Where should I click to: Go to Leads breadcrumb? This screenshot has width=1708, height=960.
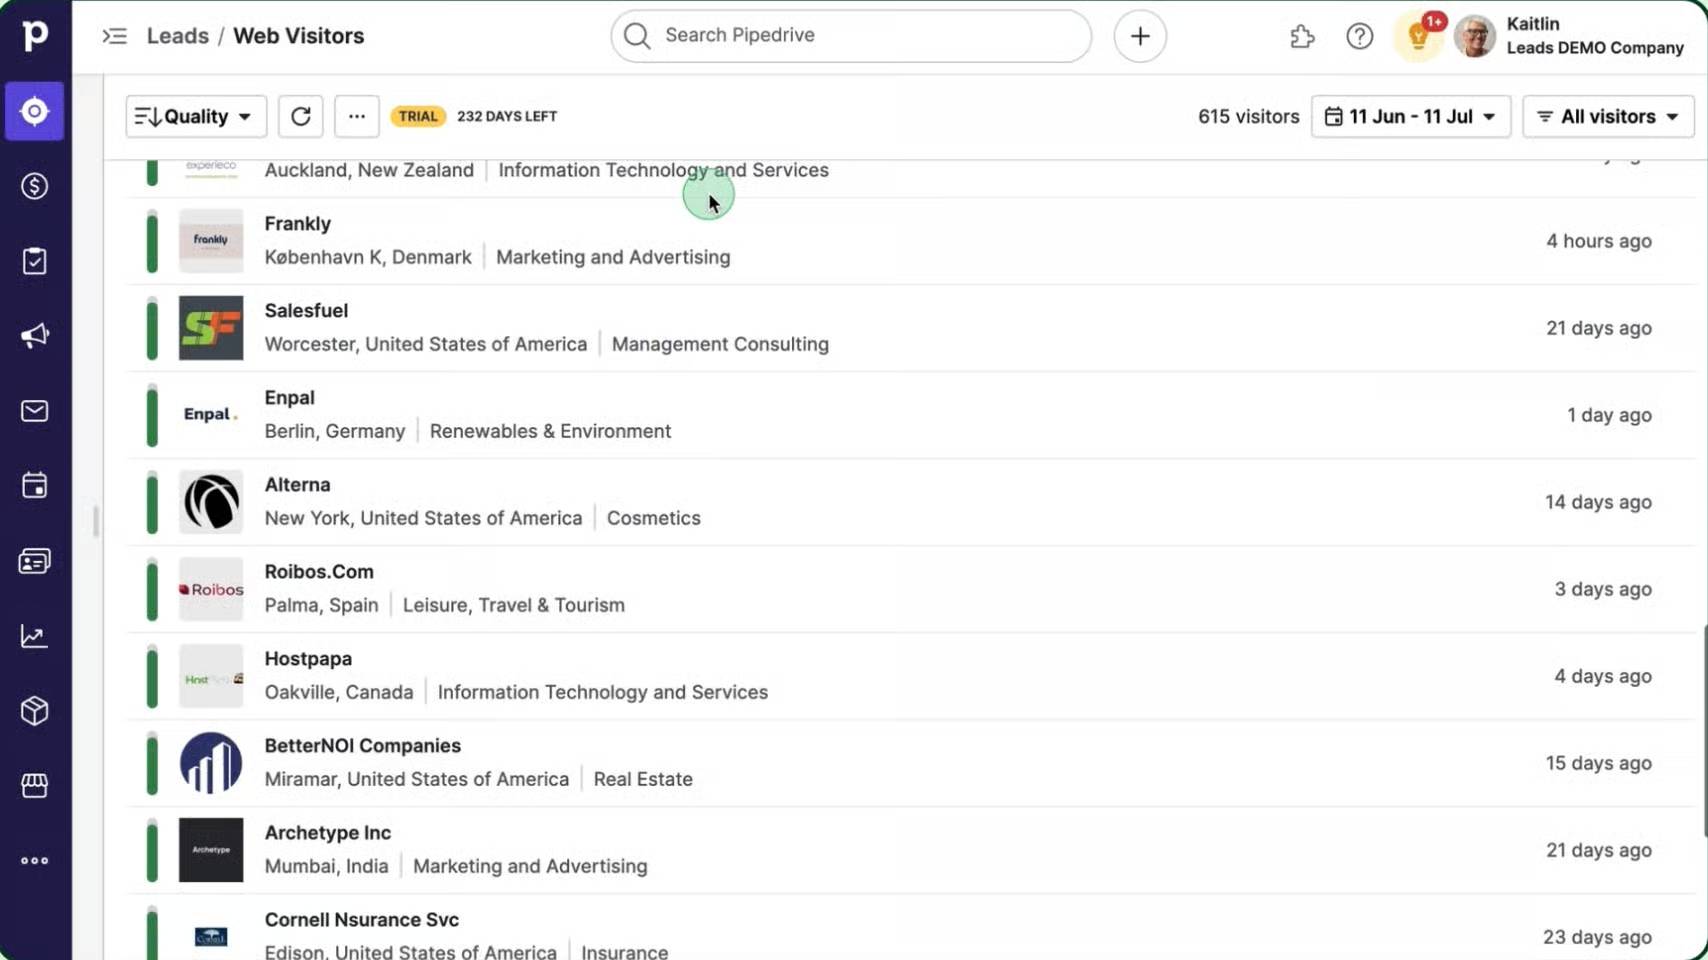(178, 36)
